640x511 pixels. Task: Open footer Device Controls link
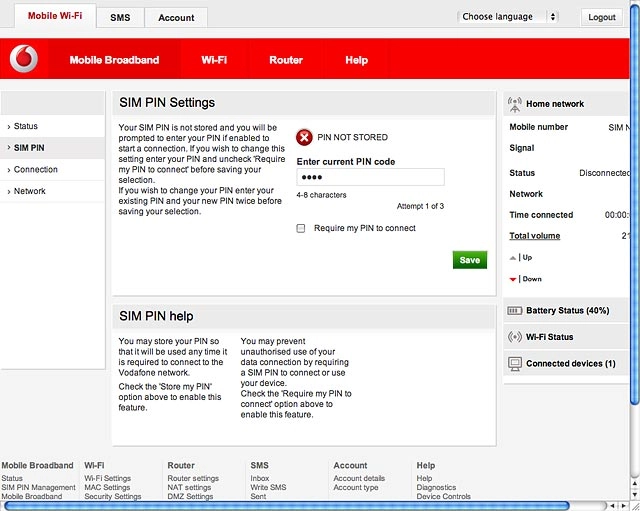pos(444,497)
